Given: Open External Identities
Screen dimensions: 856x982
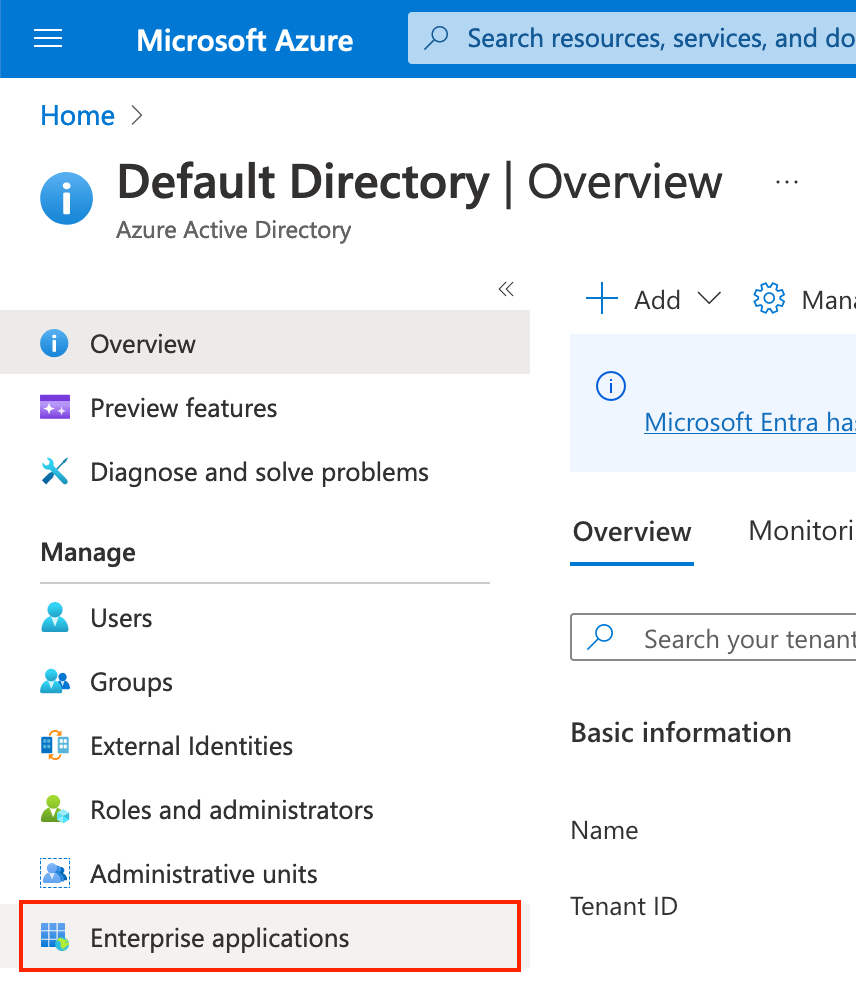Looking at the screenshot, I should click(265, 746).
